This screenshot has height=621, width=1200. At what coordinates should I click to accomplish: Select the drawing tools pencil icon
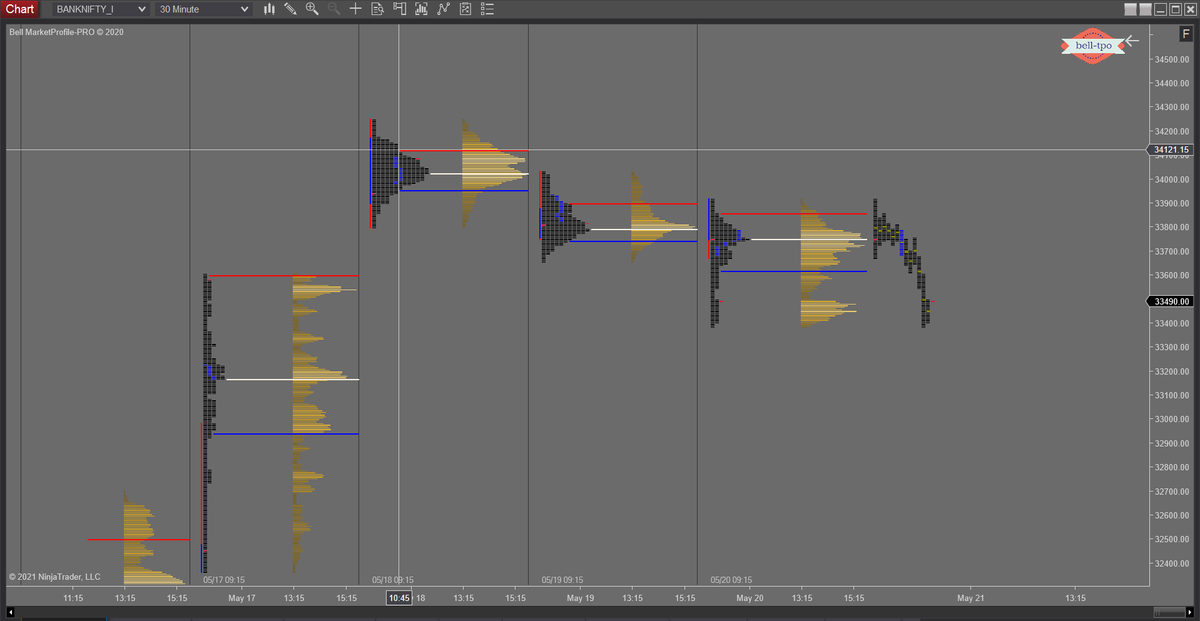[x=290, y=9]
